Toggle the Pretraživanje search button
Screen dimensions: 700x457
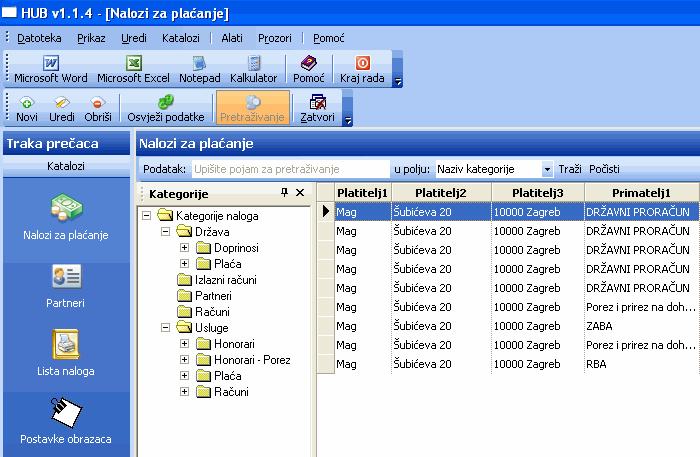tap(252, 108)
